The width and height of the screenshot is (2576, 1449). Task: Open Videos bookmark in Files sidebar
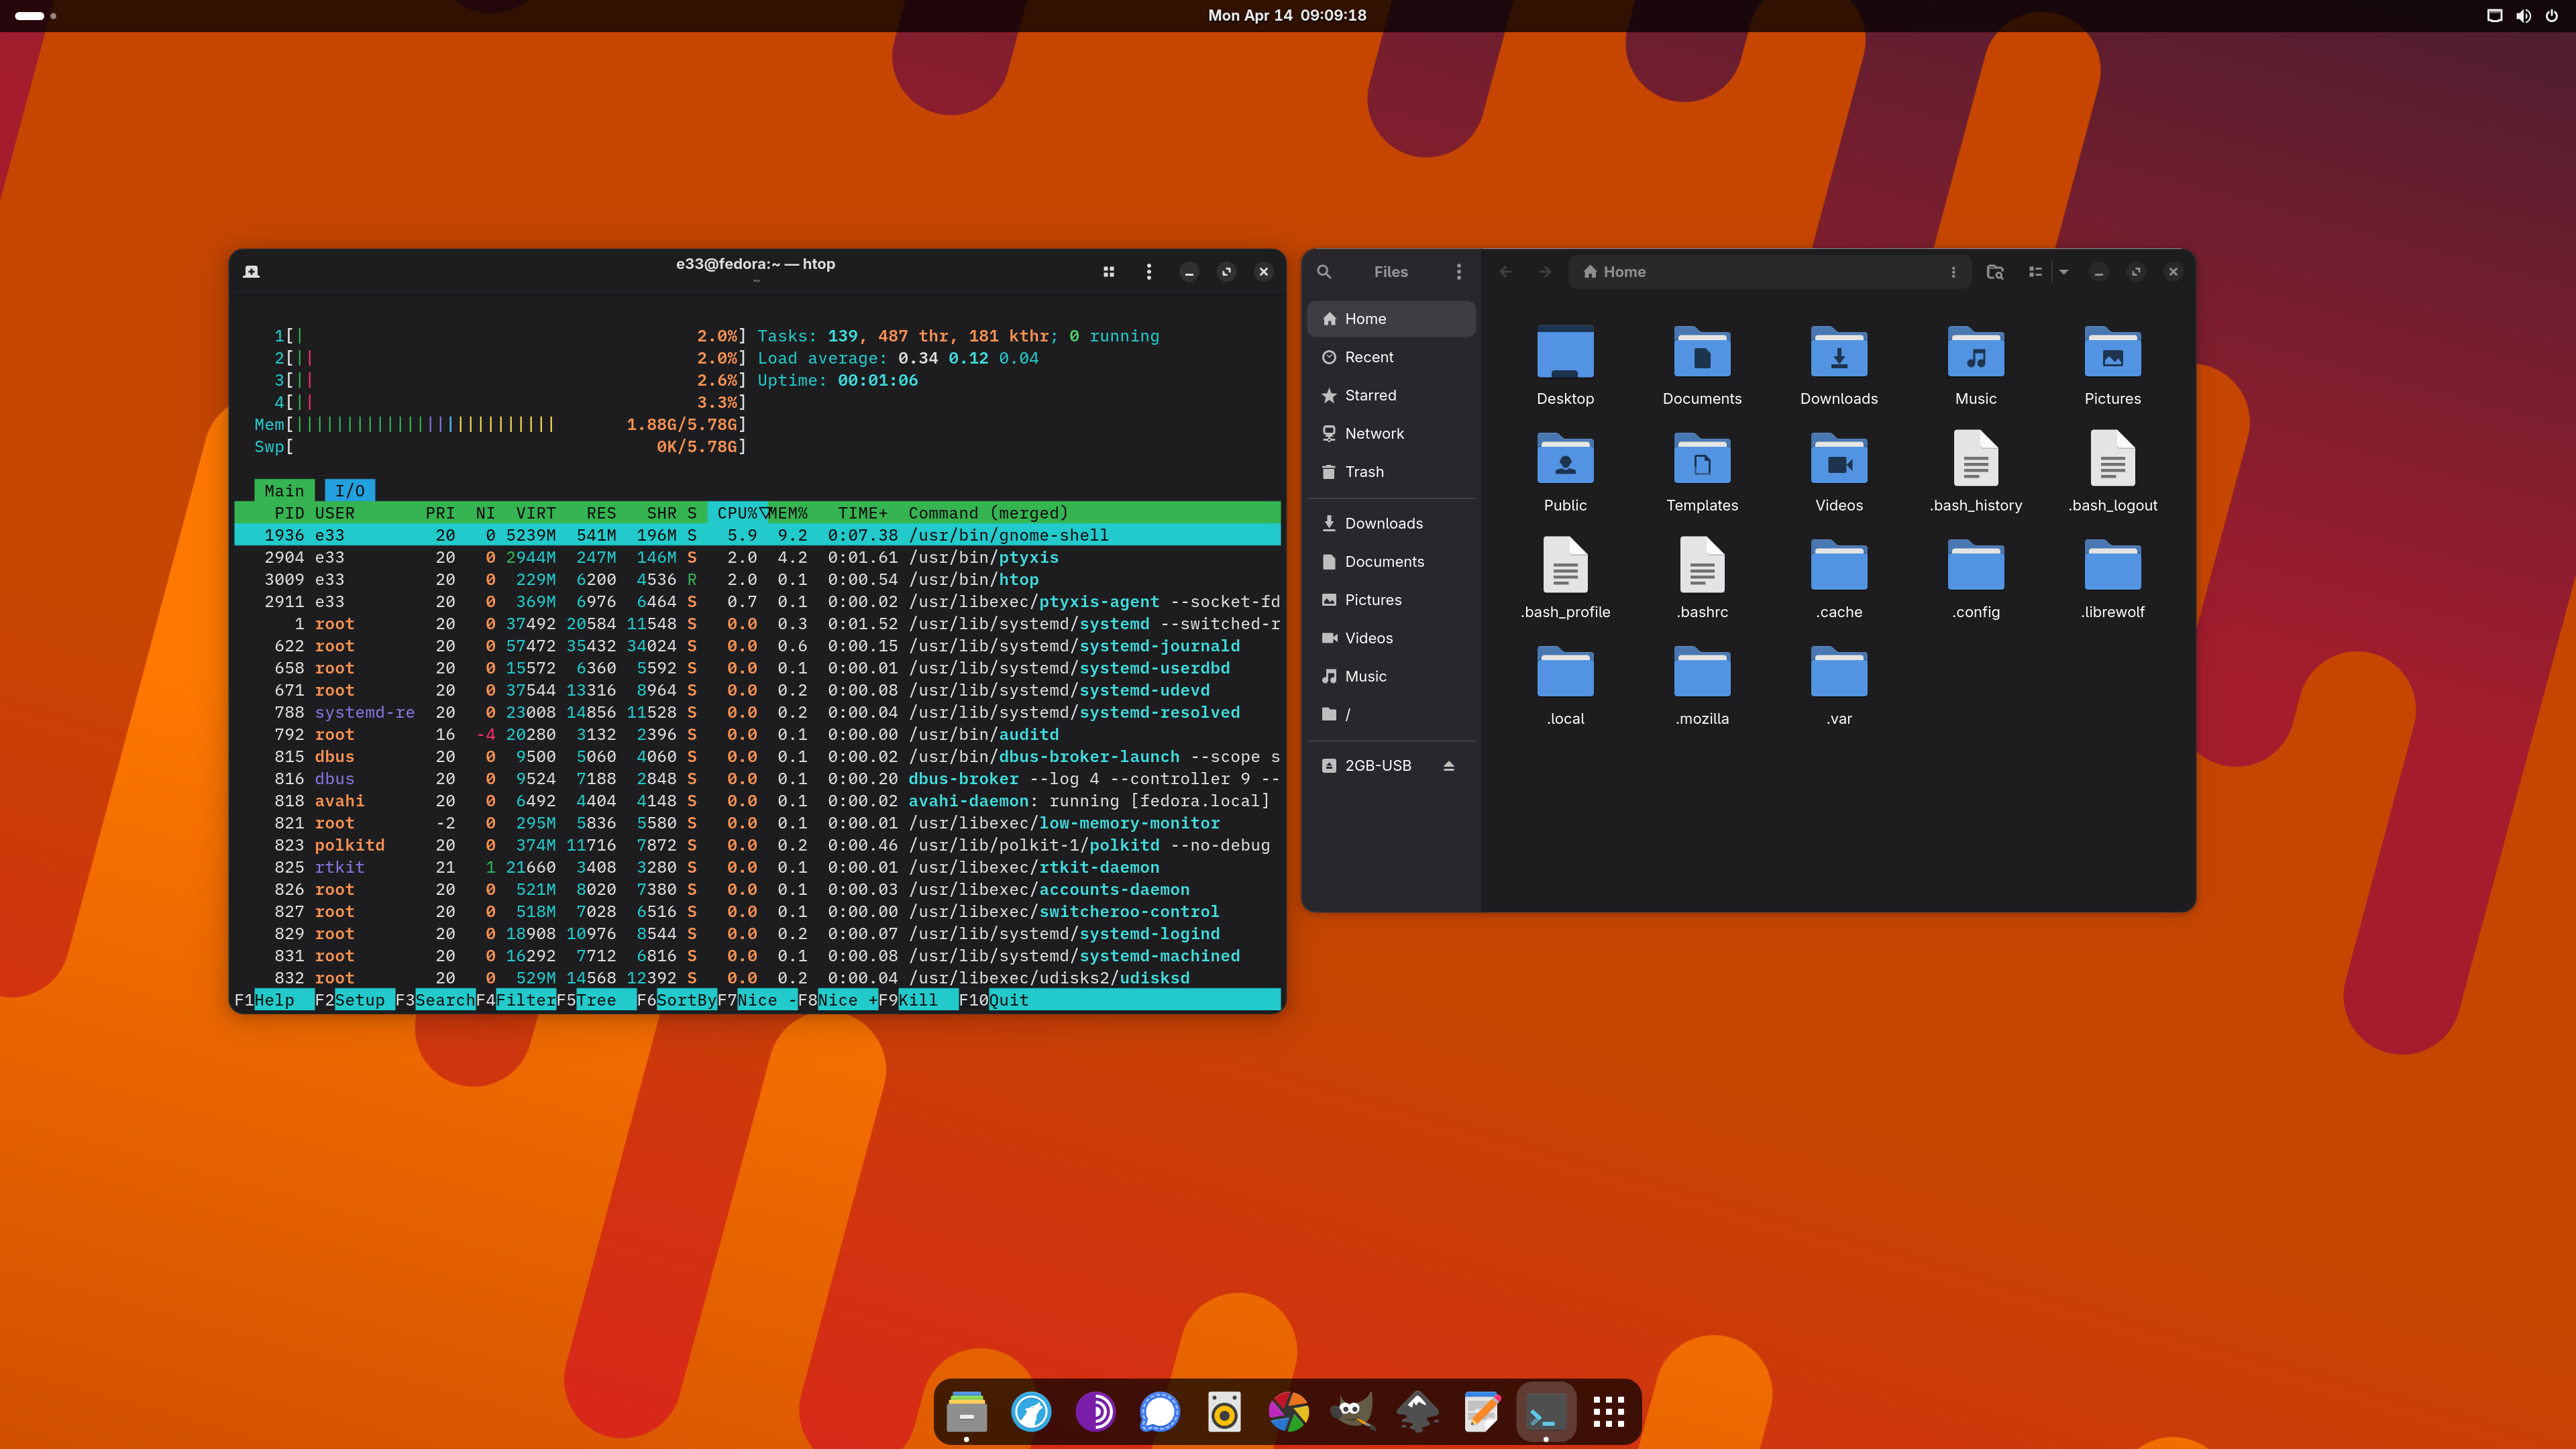[1391, 638]
